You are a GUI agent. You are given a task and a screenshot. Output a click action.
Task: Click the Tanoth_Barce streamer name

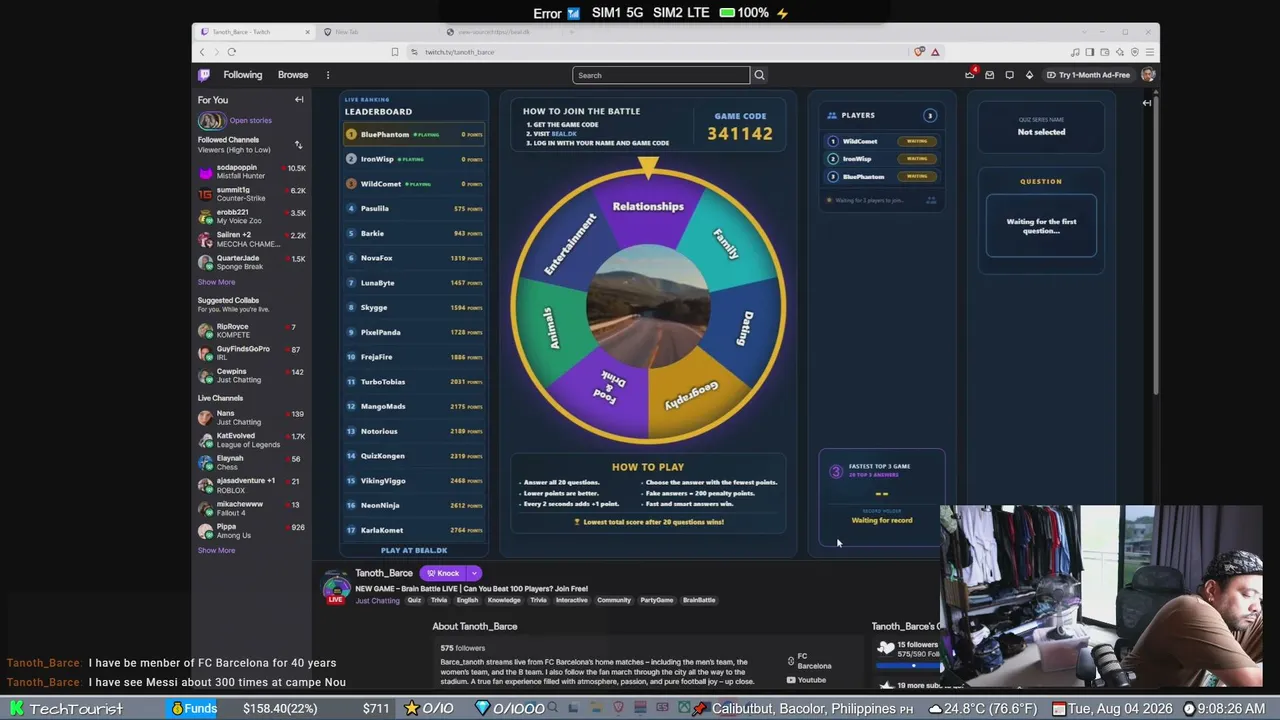pos(384,573)
